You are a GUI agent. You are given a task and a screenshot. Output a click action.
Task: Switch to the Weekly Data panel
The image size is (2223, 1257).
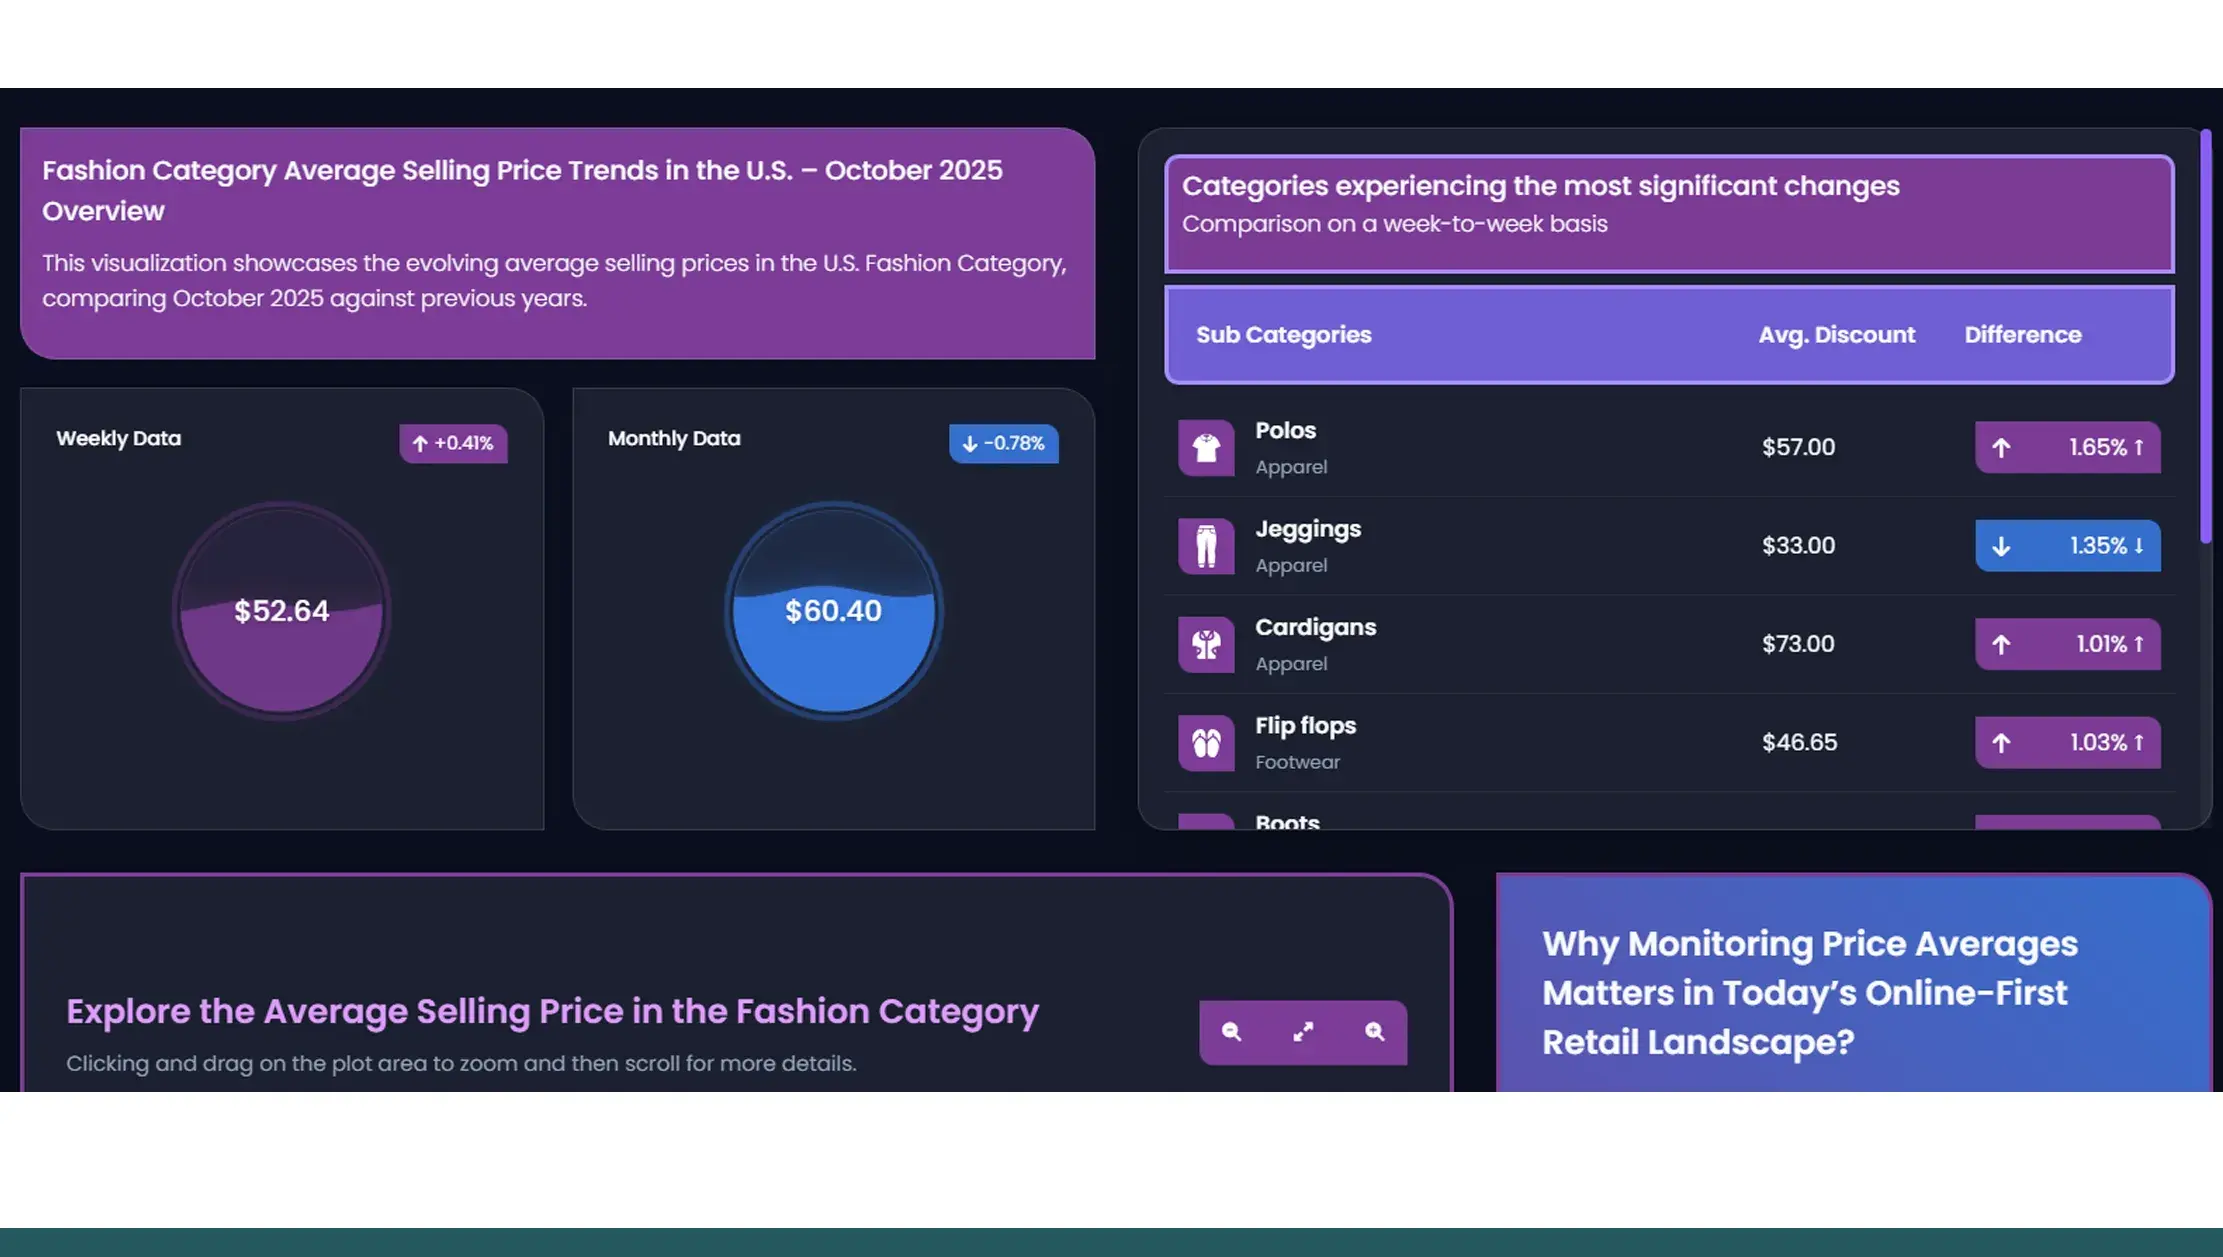(x=119, y=438)
